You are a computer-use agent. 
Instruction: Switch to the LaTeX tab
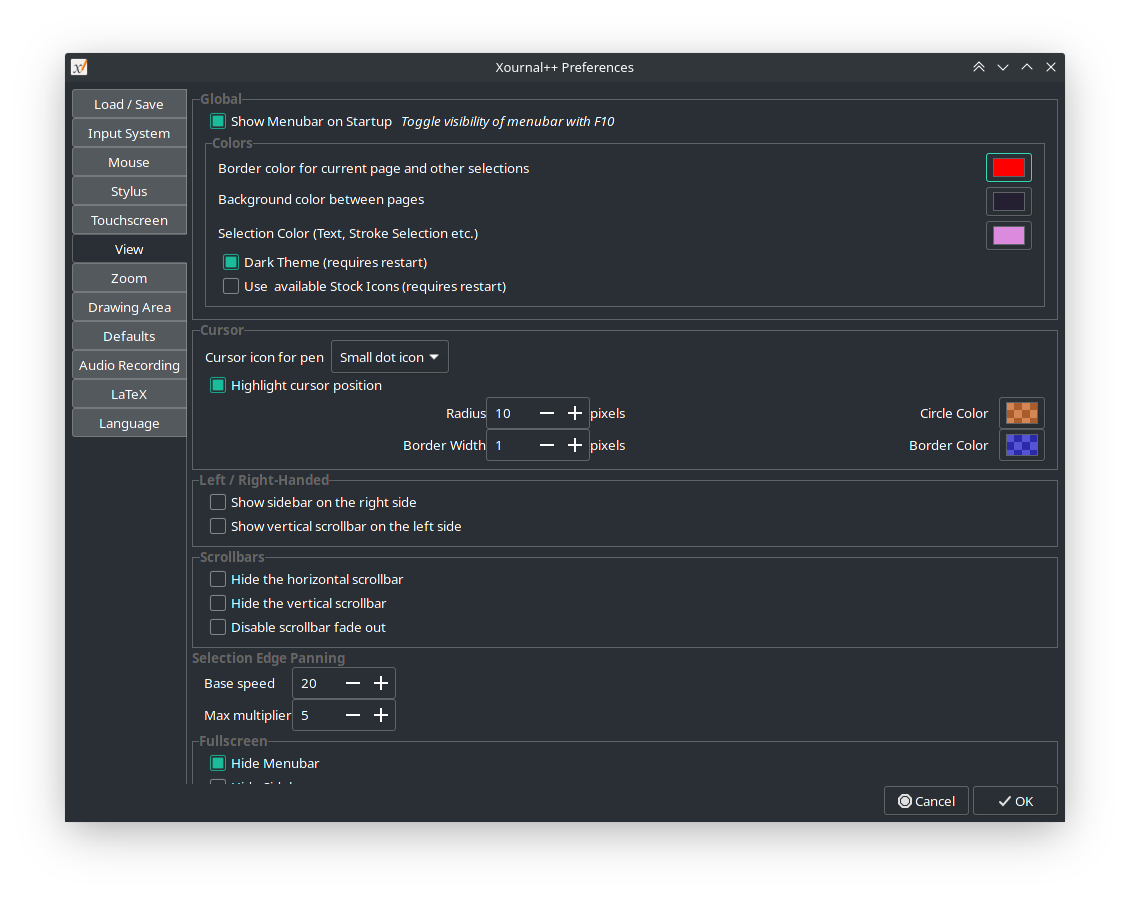(129, 394)
